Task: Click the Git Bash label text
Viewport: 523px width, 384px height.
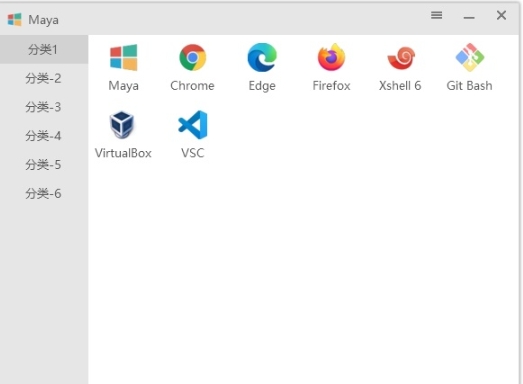Action: [x=469, y=86]
